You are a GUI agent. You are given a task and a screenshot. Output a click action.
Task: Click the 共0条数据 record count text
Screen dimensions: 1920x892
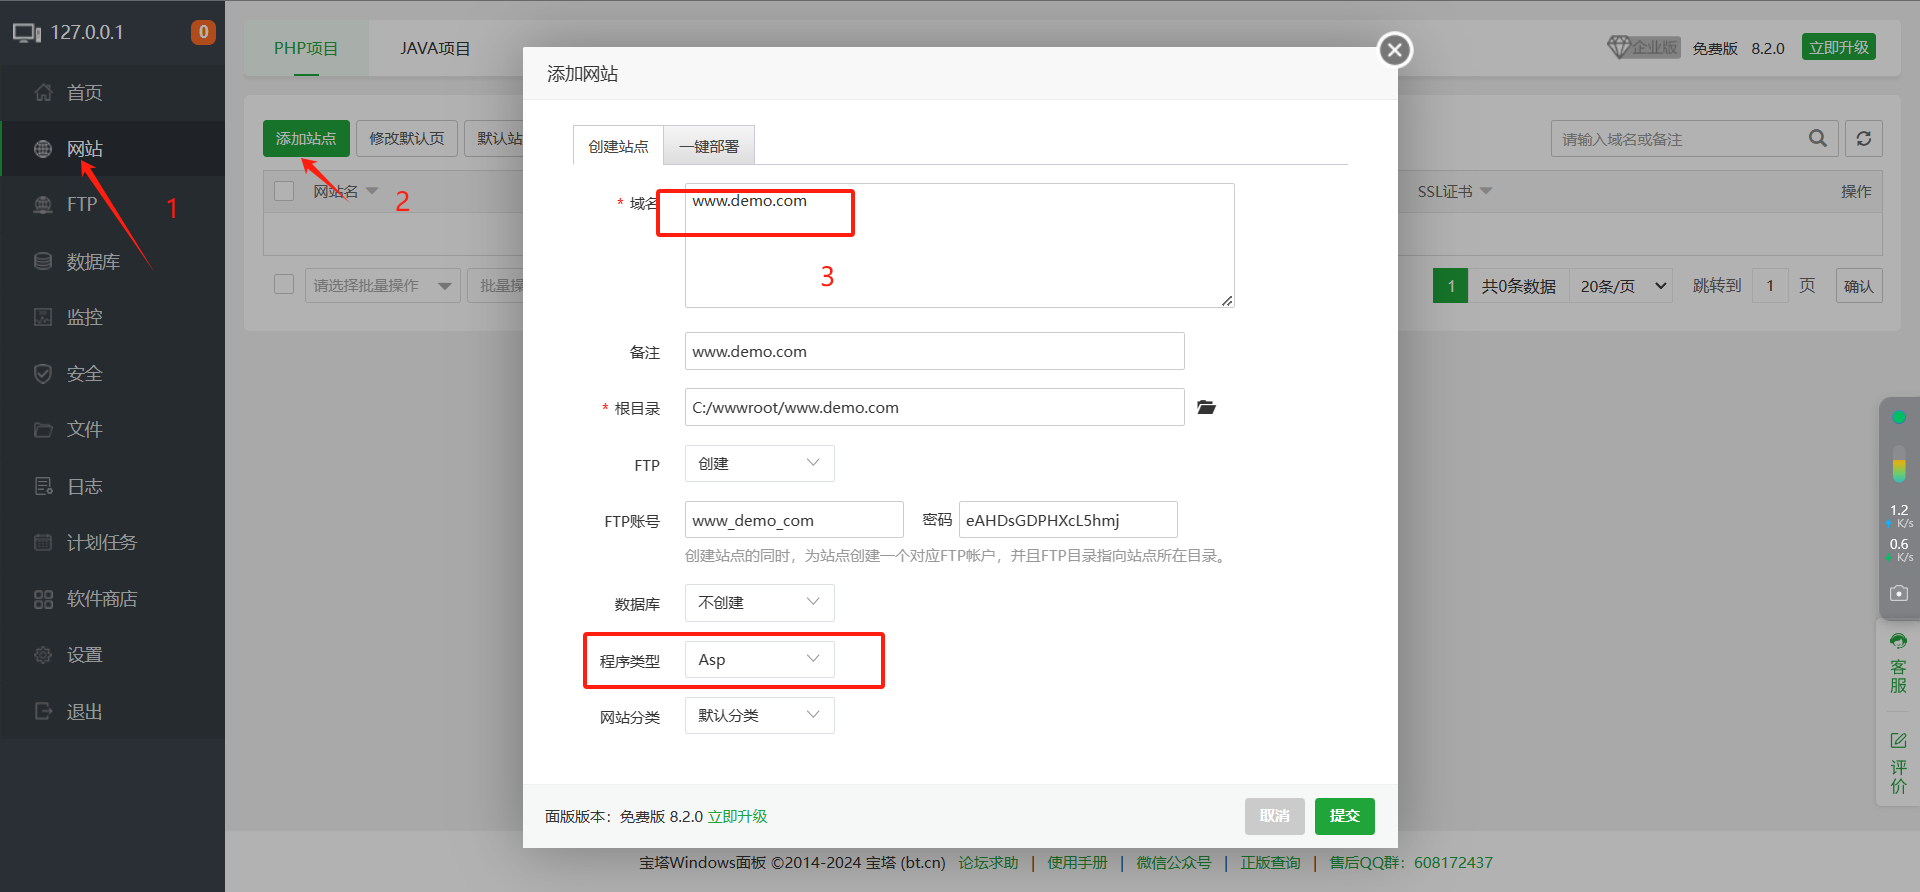click(1518, 286)
